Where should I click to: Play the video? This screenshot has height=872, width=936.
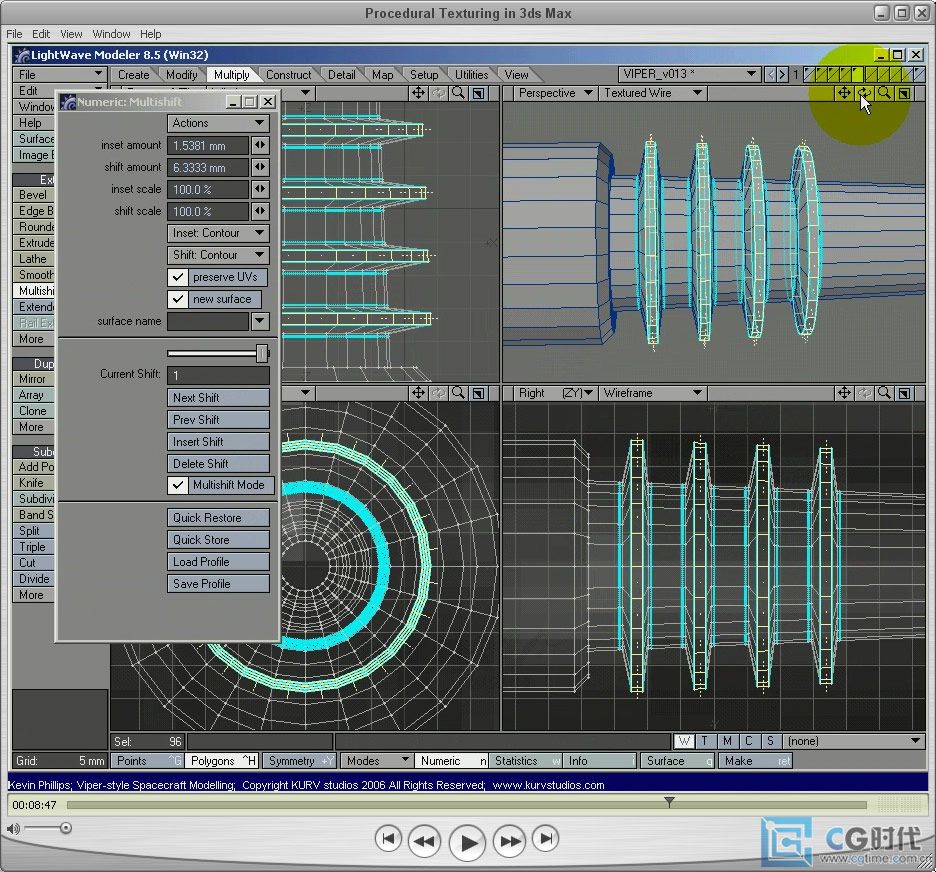click(467, 843)
